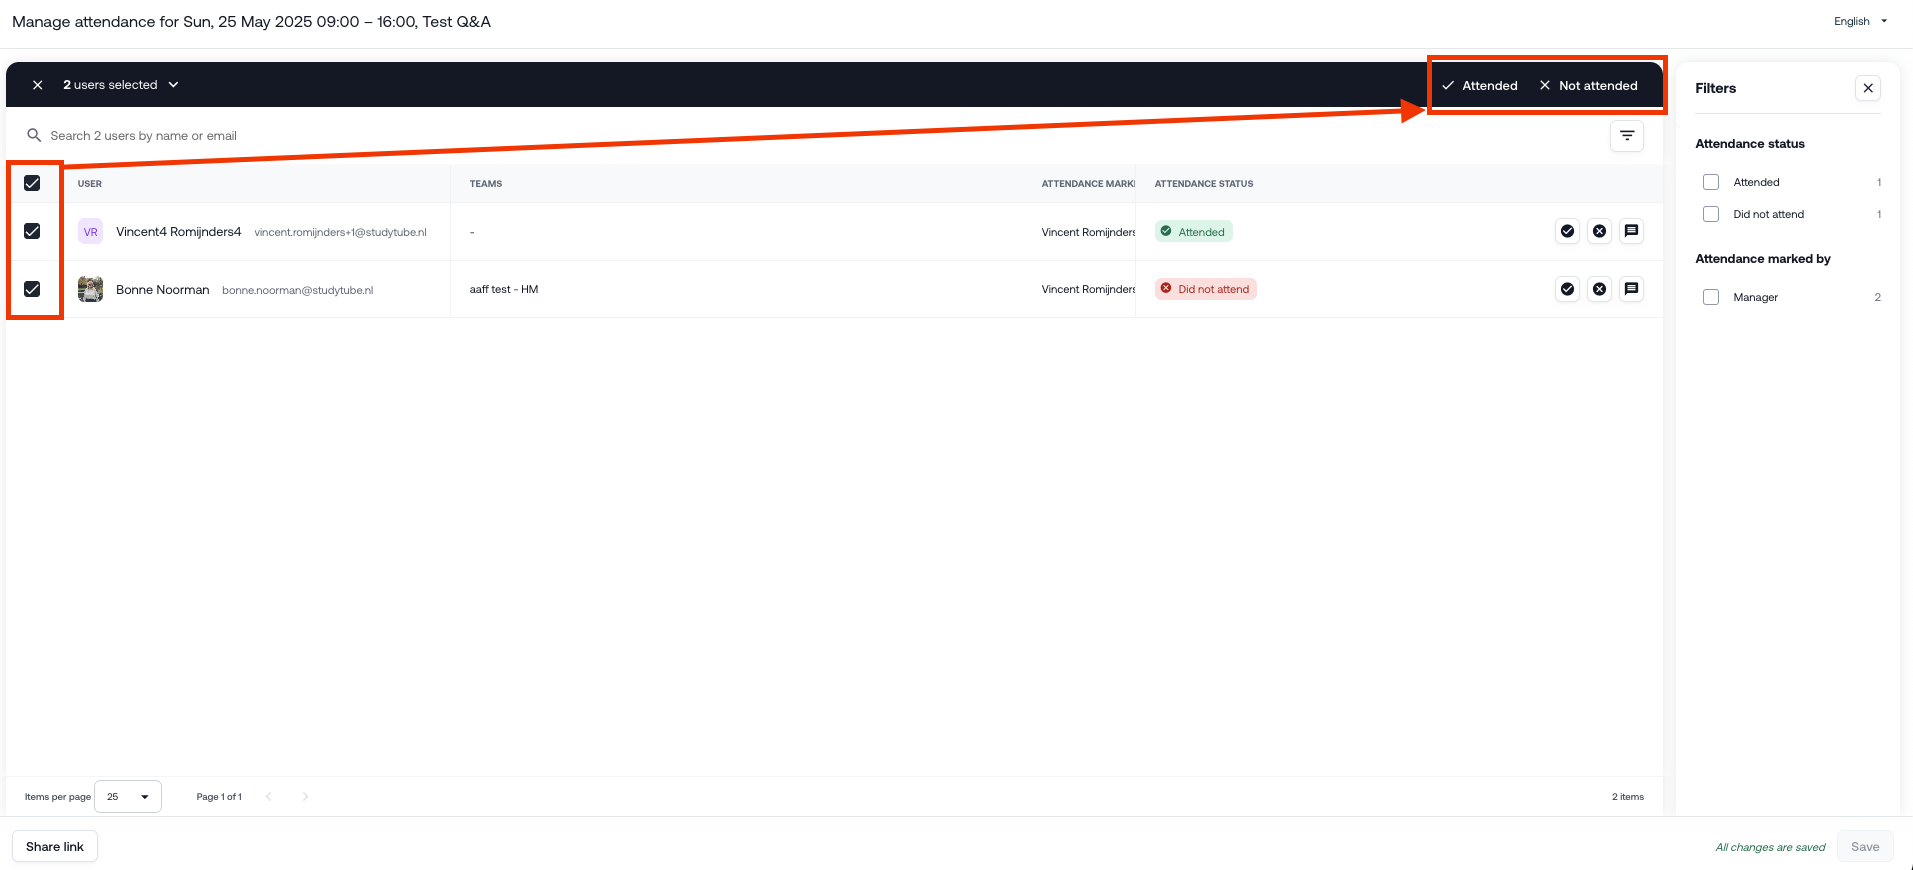This screenshot has width=1913, height=870.
Task: Bulk mark selected users as Not attended
Action: [1588, 85]
